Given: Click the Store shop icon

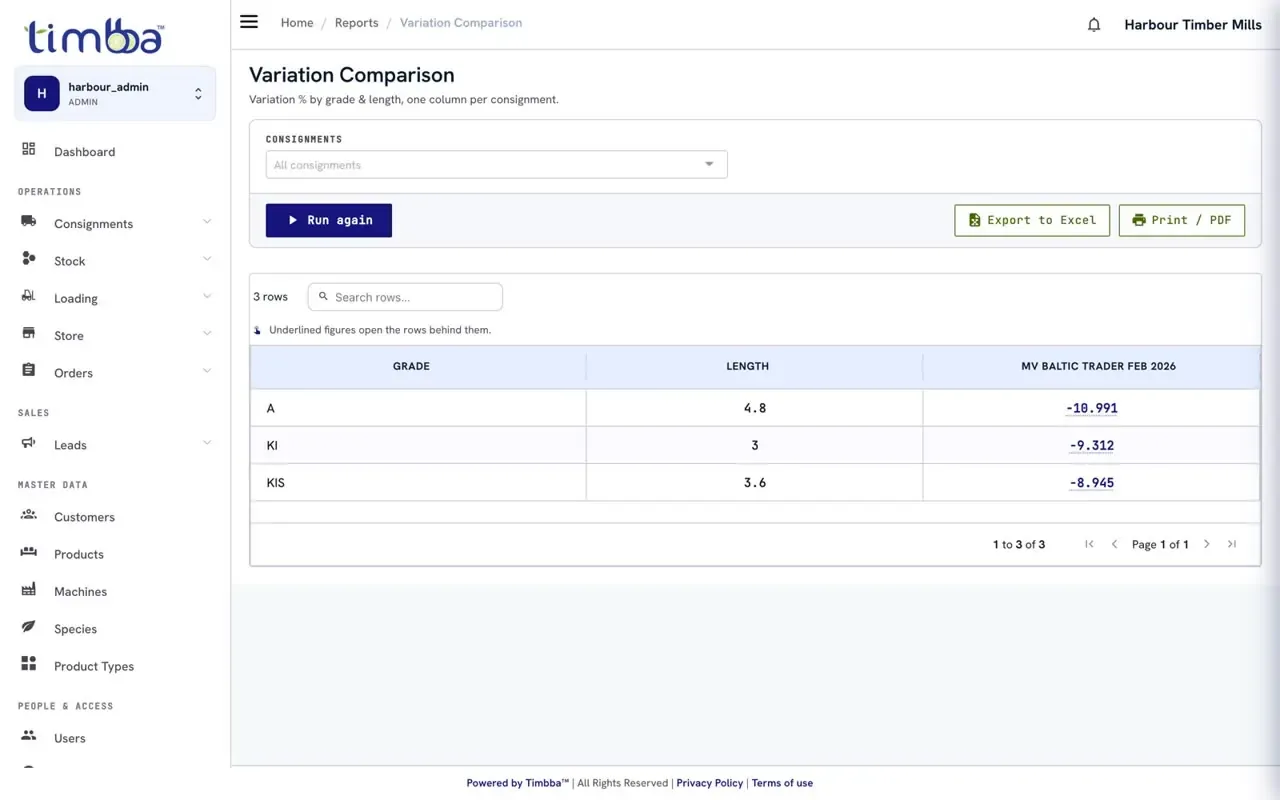Looking at the screenshot, I should pyautogui.click(x=29, y=334).
